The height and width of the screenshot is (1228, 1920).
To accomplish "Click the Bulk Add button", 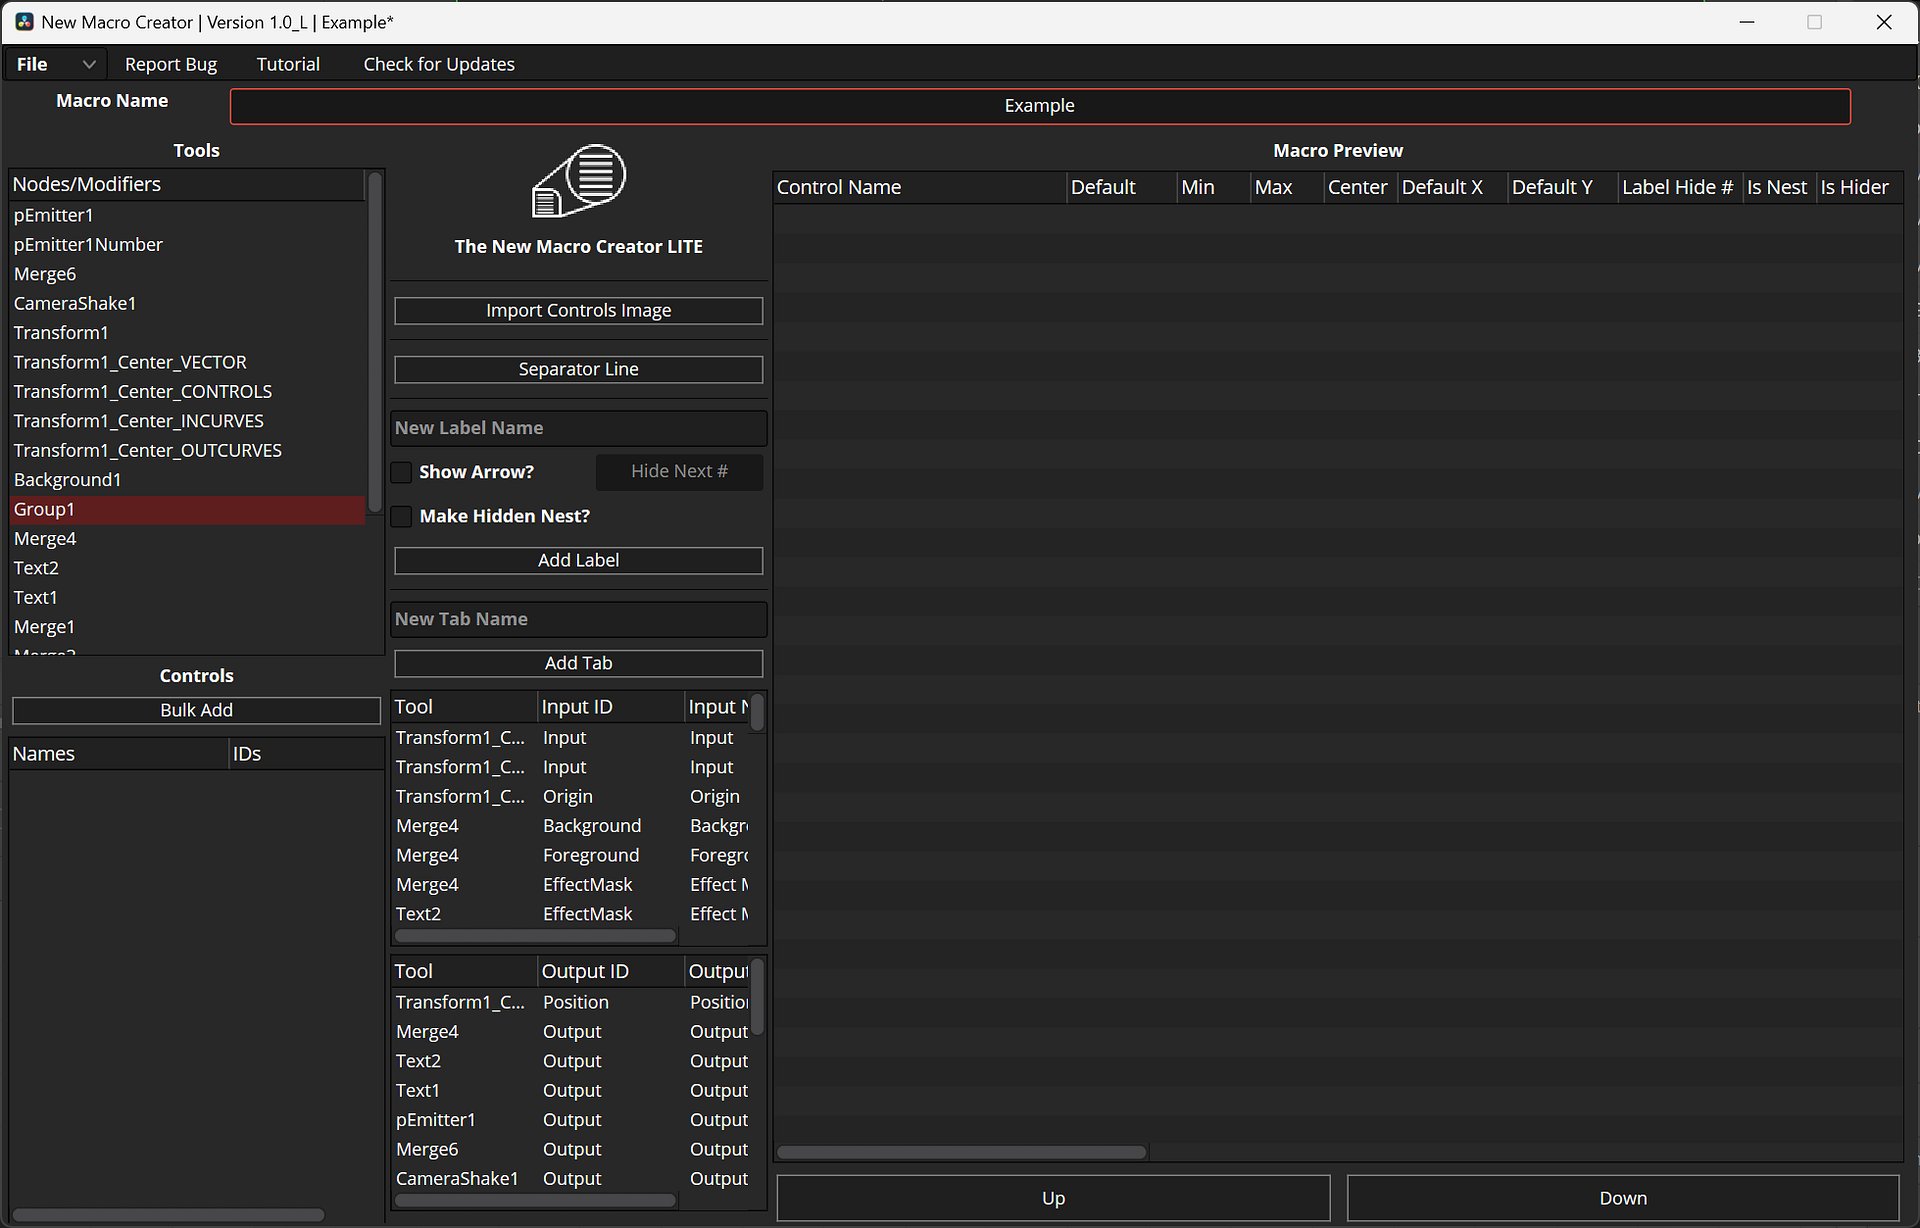I will 196,710.
